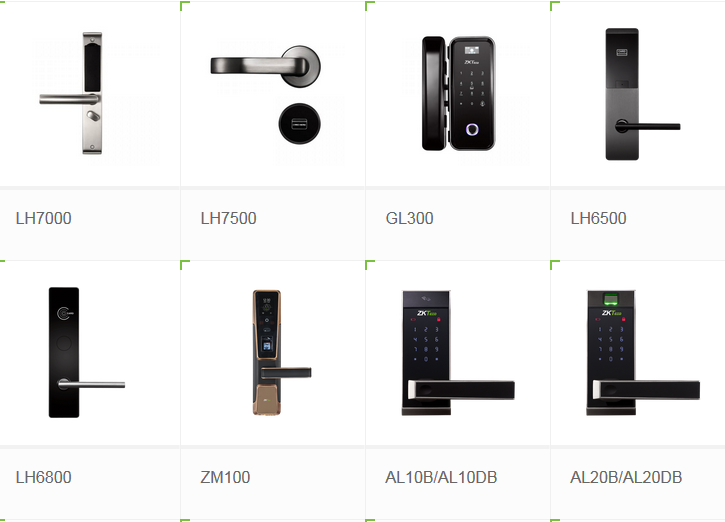Follow the AL20B/AL20DB title link

point(626,477)
